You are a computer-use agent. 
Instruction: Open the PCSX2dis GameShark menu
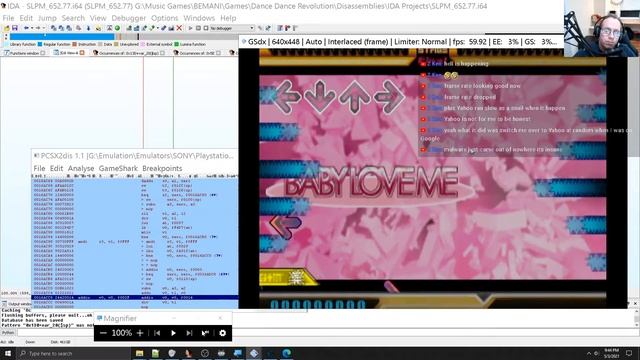point(118,168)
